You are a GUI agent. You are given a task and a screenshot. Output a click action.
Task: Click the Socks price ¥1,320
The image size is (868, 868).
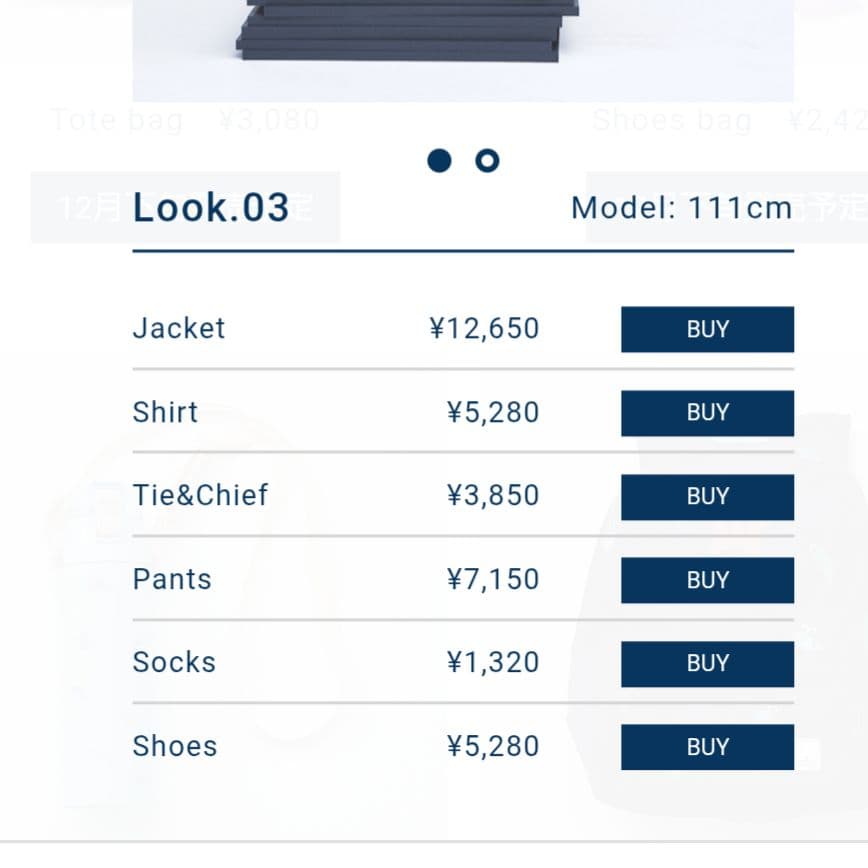click(x=492, y=662)
